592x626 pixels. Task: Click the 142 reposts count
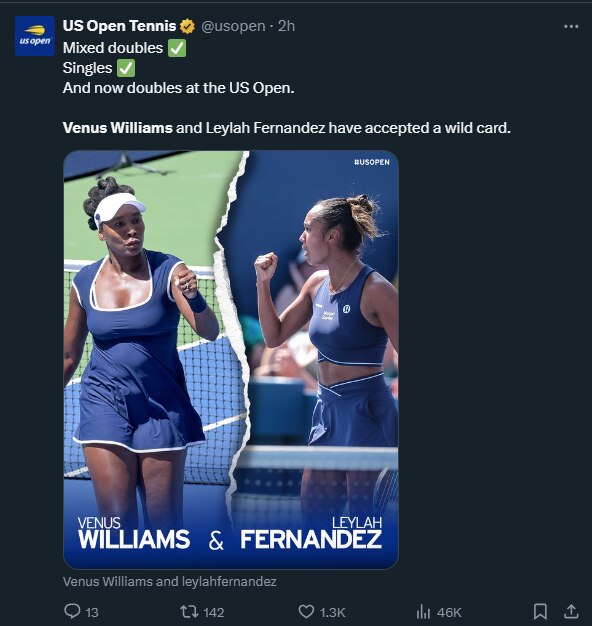(x=214, y=612)
